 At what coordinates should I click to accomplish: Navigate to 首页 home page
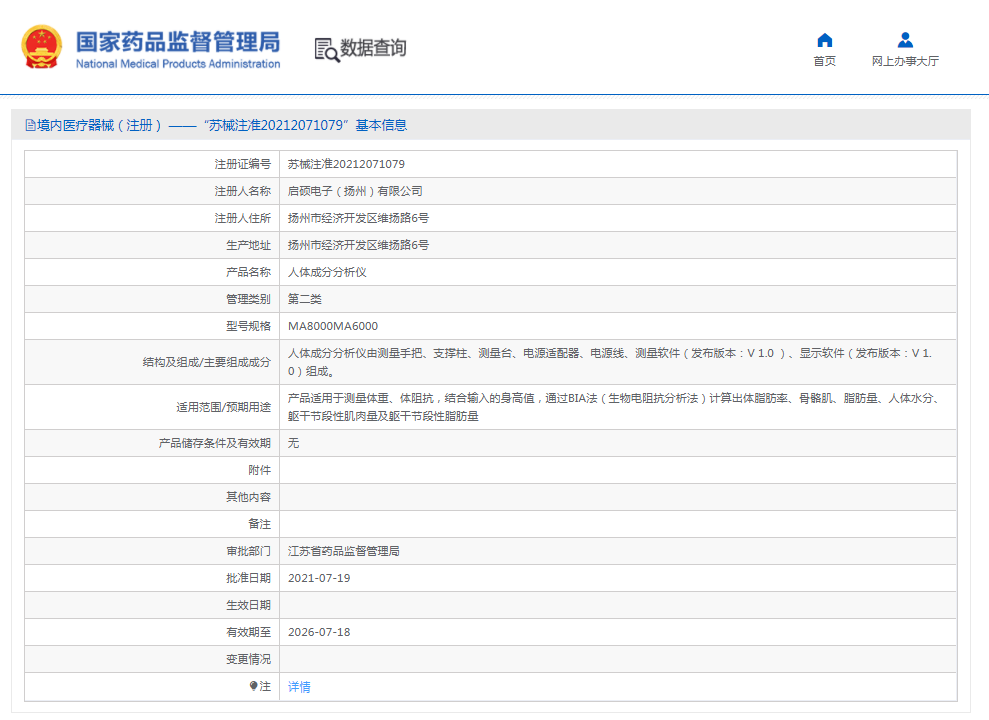[x=823, y=60]
